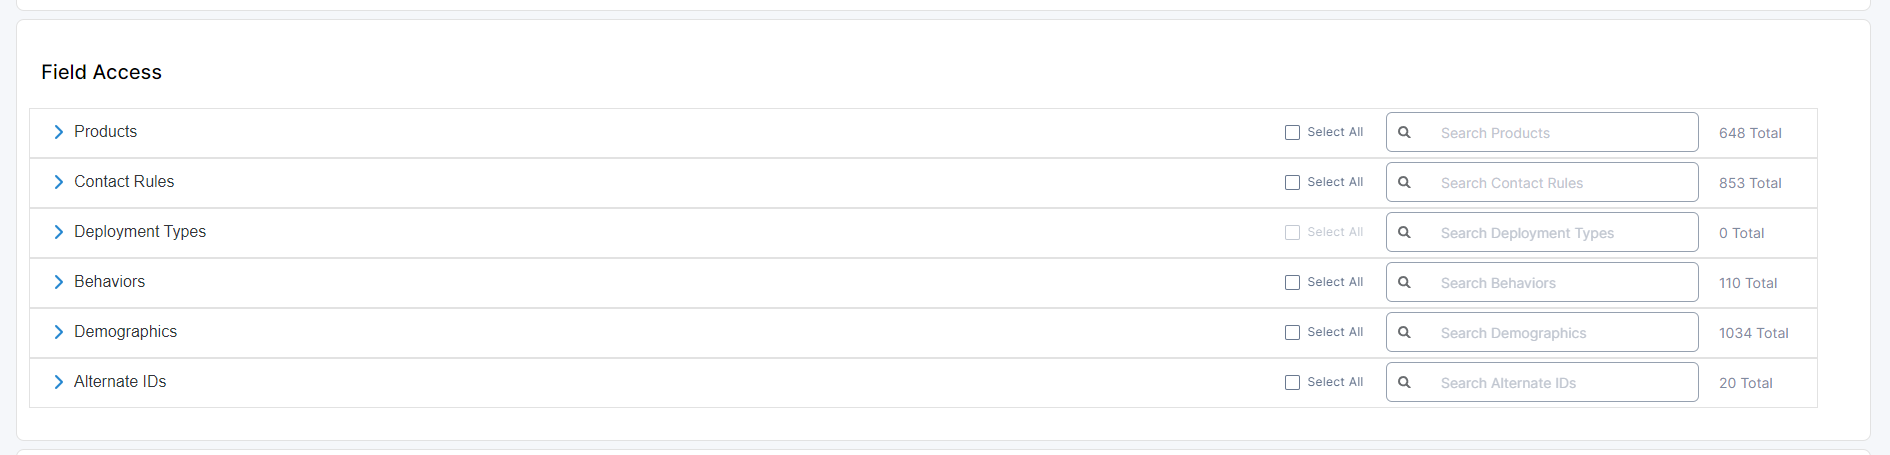
Task: Expand the Alternate IDs chevron
Action: point(58,382)
